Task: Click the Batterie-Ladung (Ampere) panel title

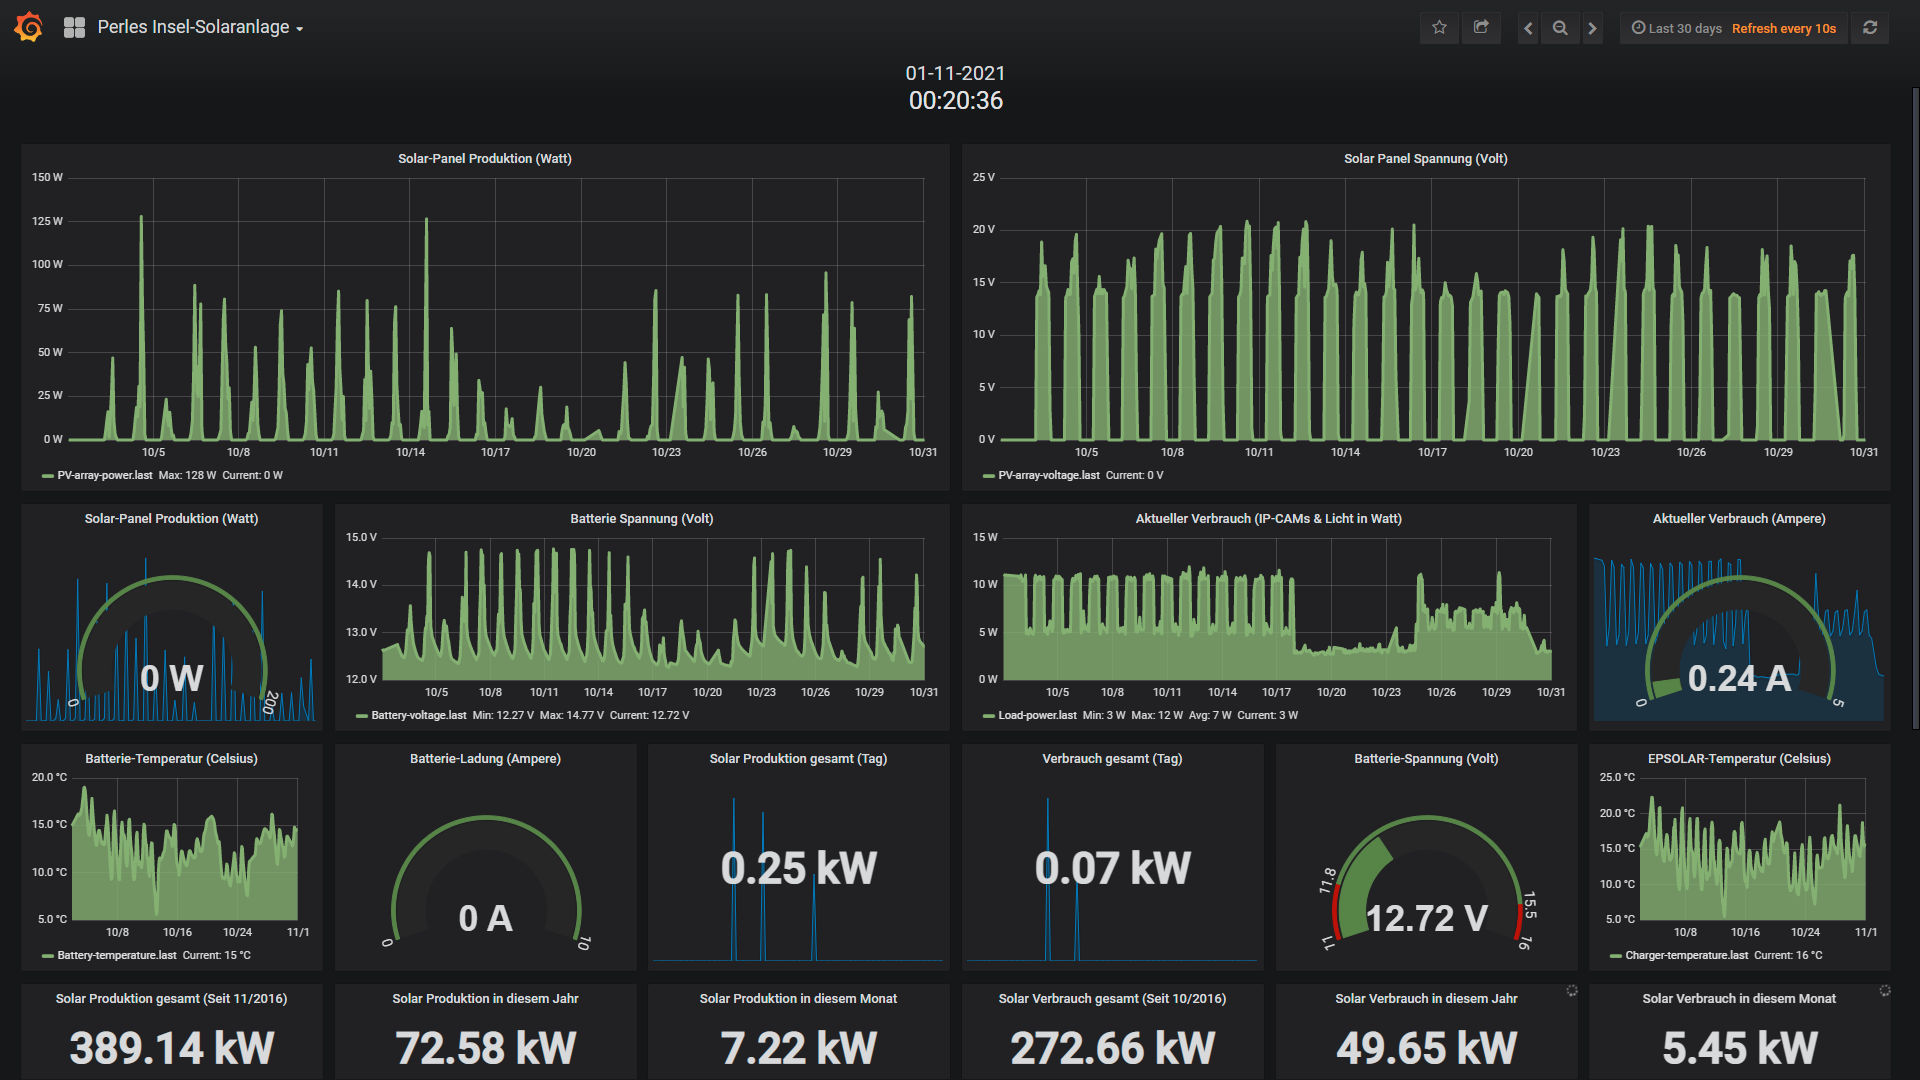Action: tap(485, 759)
